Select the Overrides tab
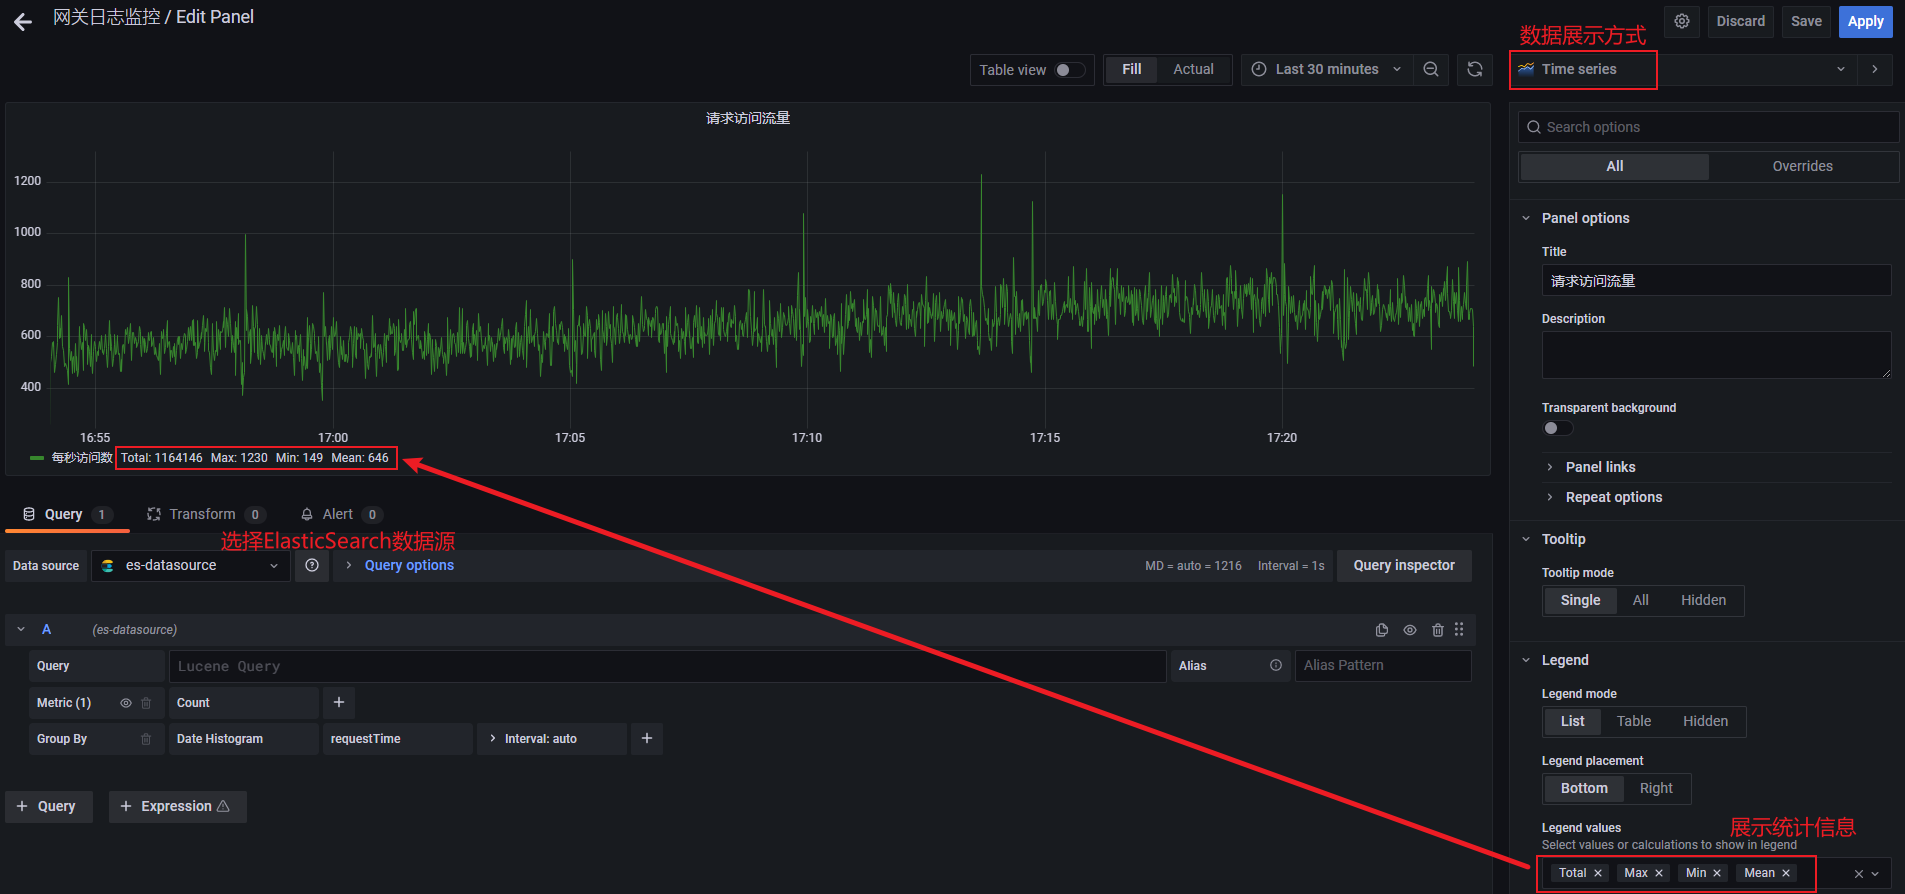1905x894 pixels. click(1802, 166)
